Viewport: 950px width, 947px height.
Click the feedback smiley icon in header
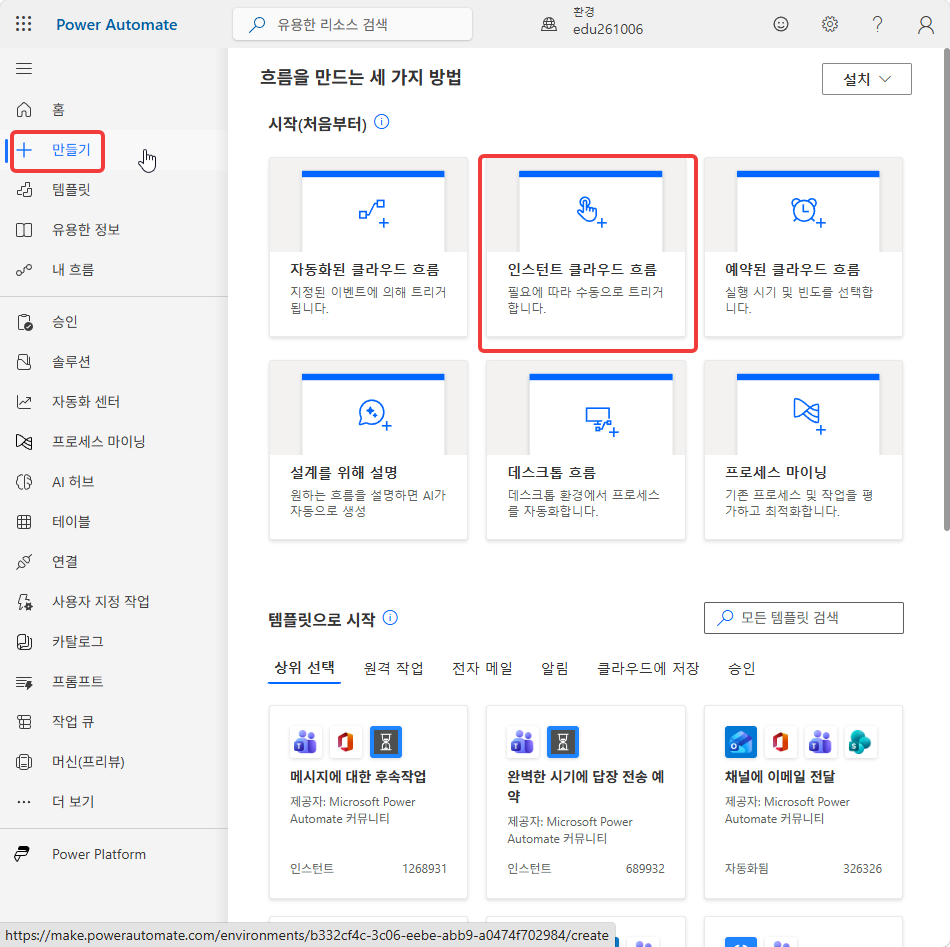[x=781, y=24]
